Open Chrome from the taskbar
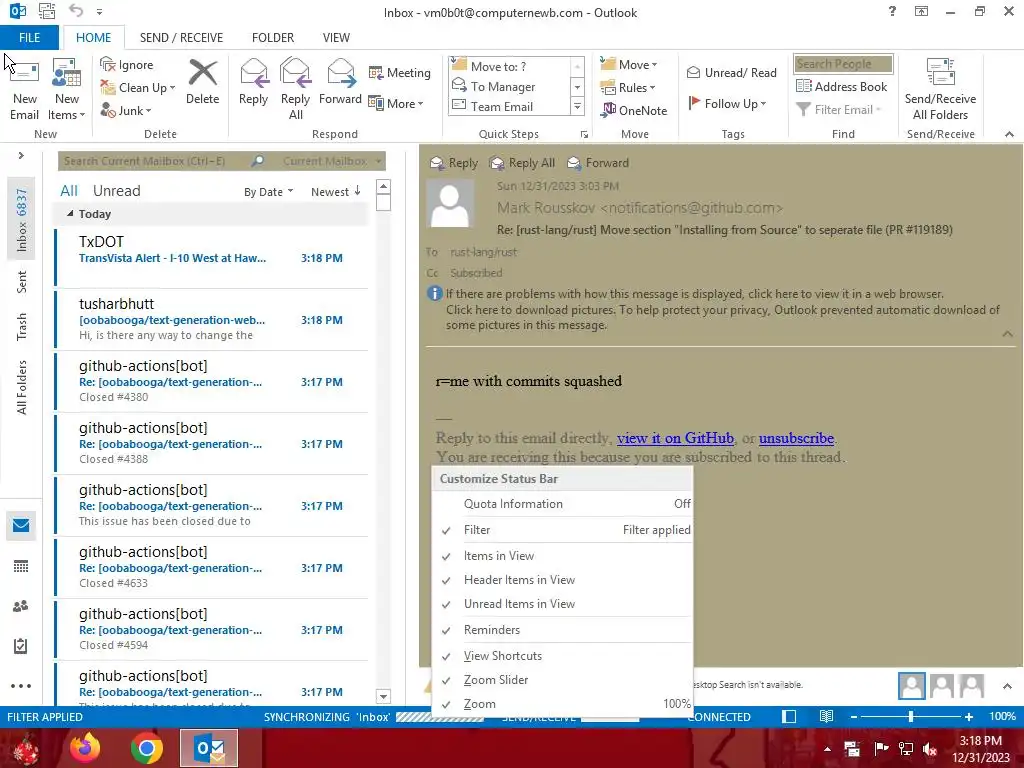 (x=147, y=748)
